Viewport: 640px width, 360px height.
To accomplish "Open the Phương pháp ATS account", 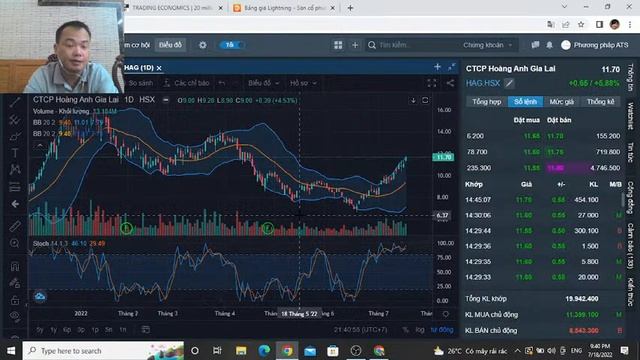I will coord(595,45).
